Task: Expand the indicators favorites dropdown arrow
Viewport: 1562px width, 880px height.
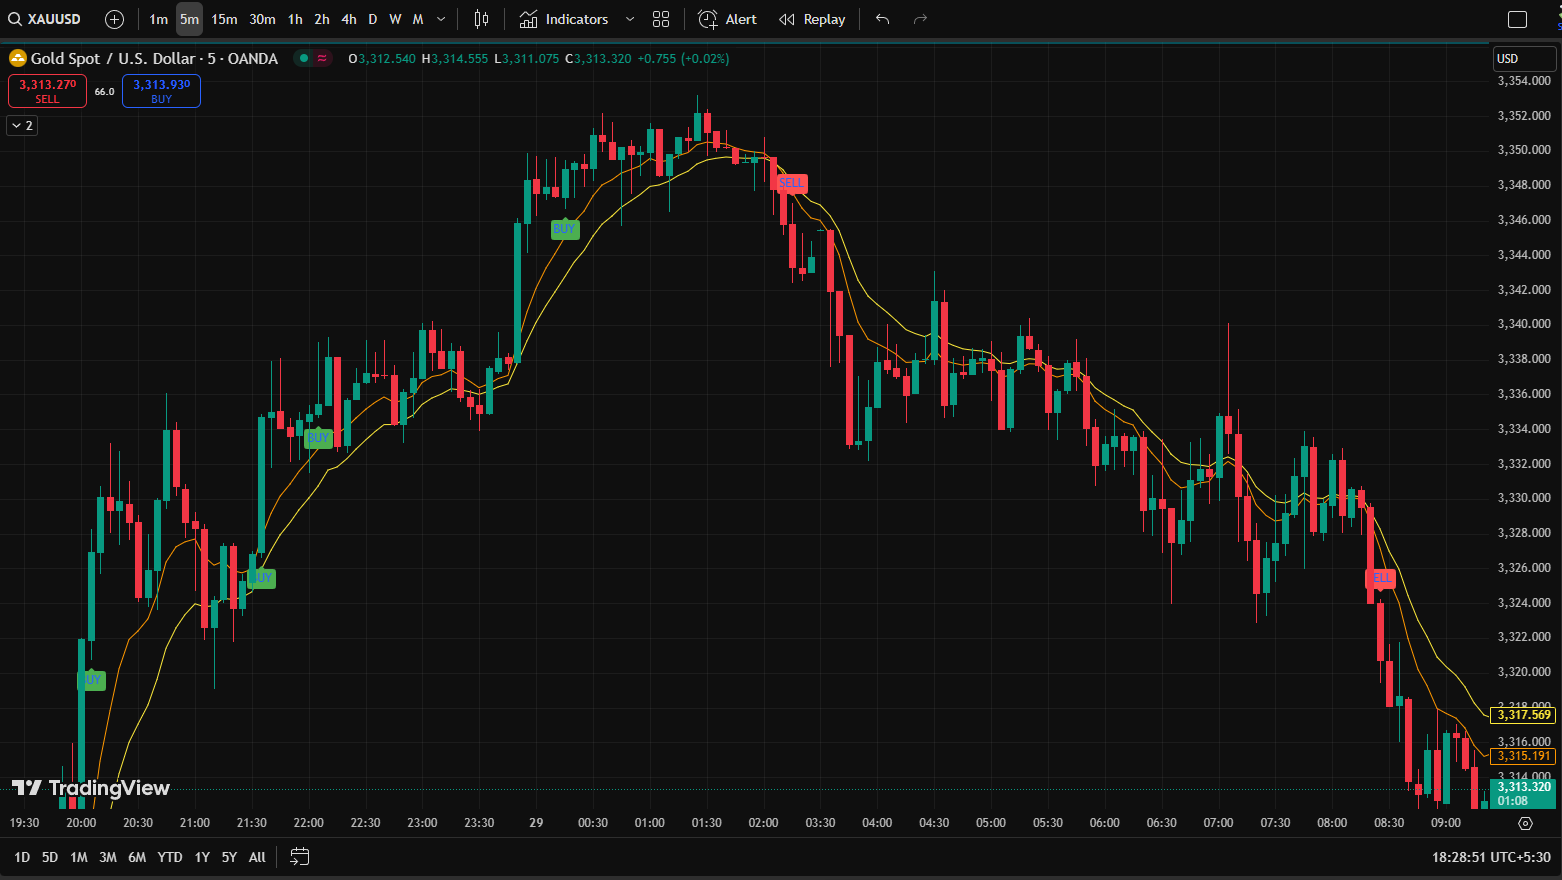Action: coord(630,19)
